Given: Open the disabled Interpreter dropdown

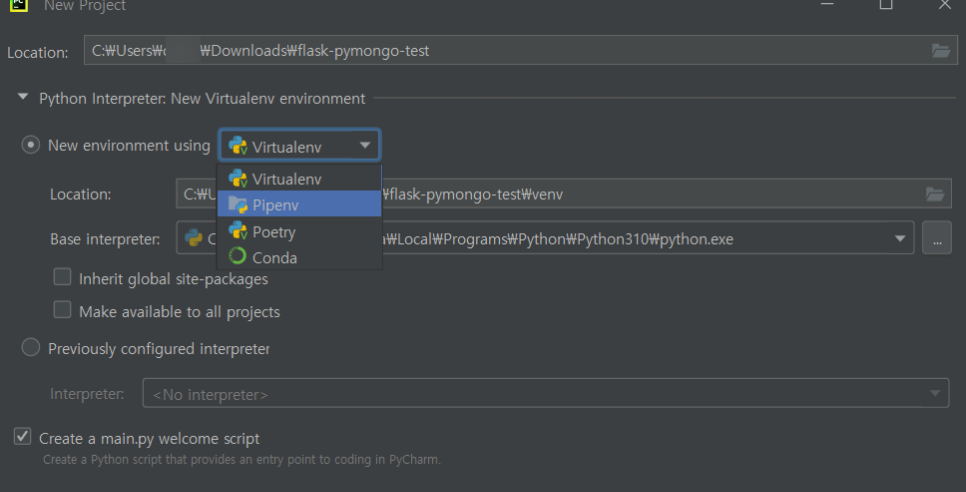Looking at the screenshot, I should point(546,393).
